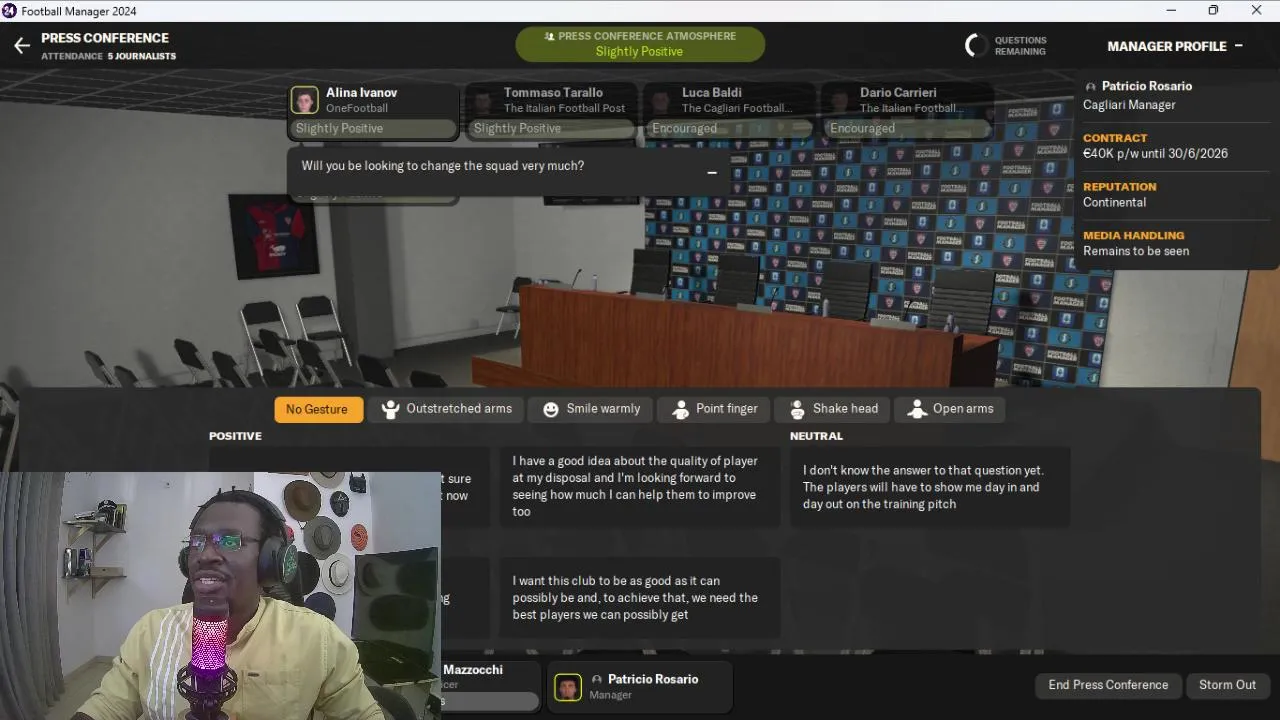Click the headset icon beside Patricio Rosario profile
Screen dimensions: 1280x720
point(1090,87)
